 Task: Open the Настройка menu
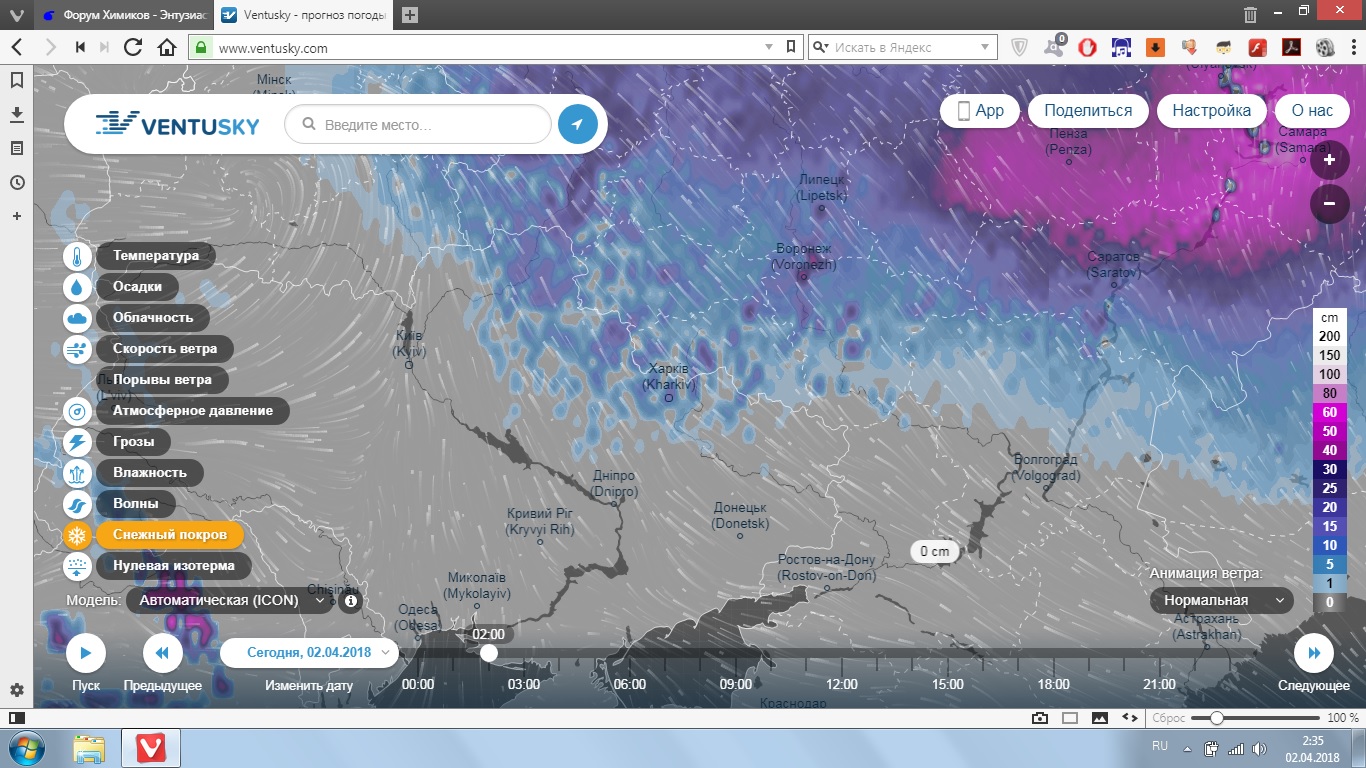click(x=1211, y=111)
